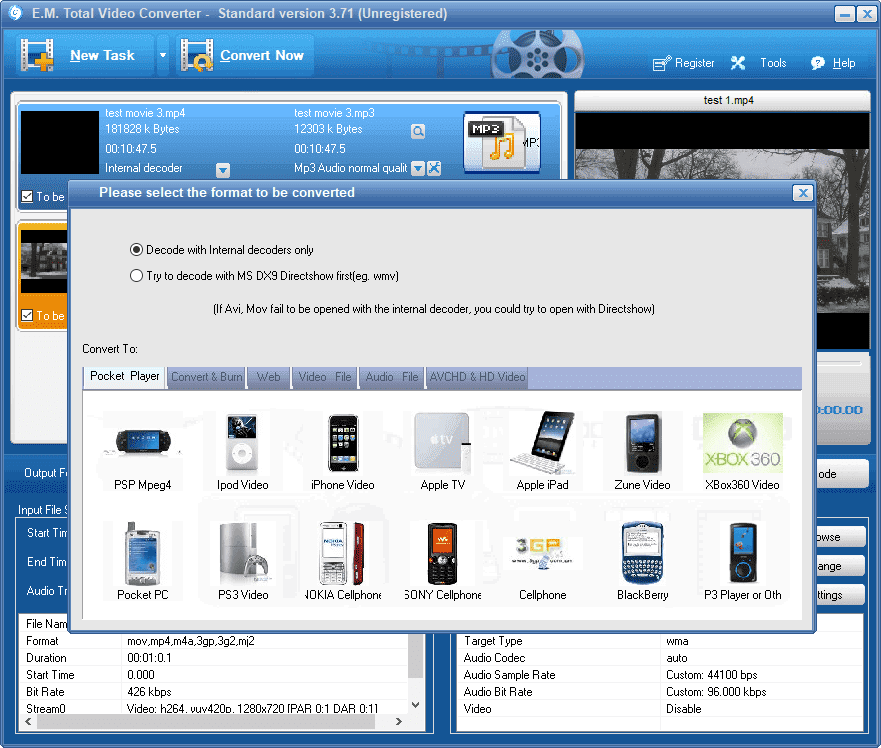Open Register from the top toolbar
Viewport: 881px width, 748px height.
pos(684,63)
